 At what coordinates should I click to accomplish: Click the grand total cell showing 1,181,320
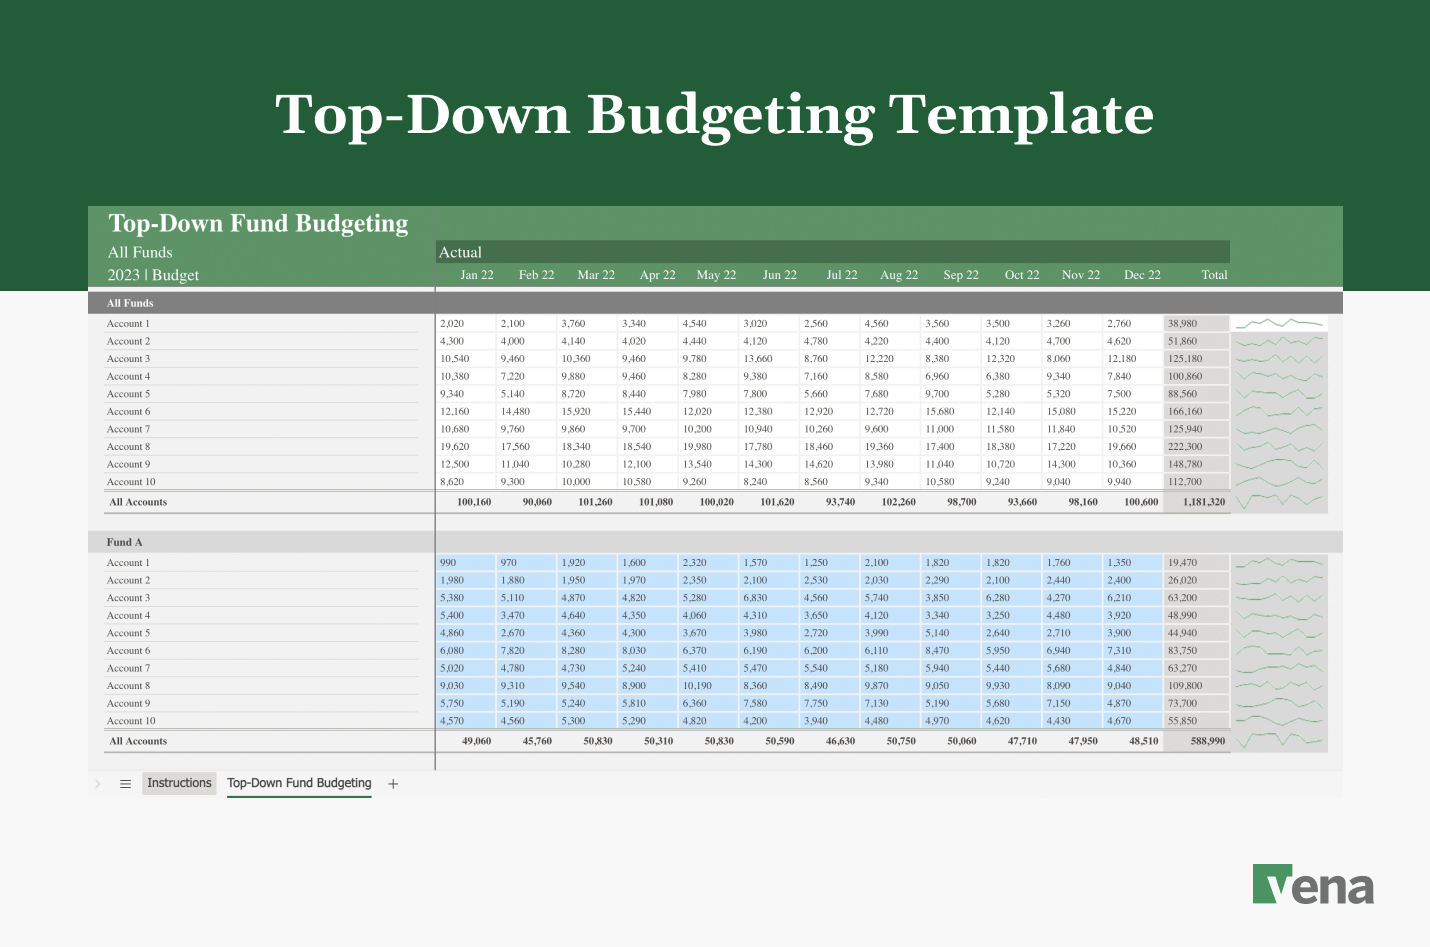coord(1196,501)
